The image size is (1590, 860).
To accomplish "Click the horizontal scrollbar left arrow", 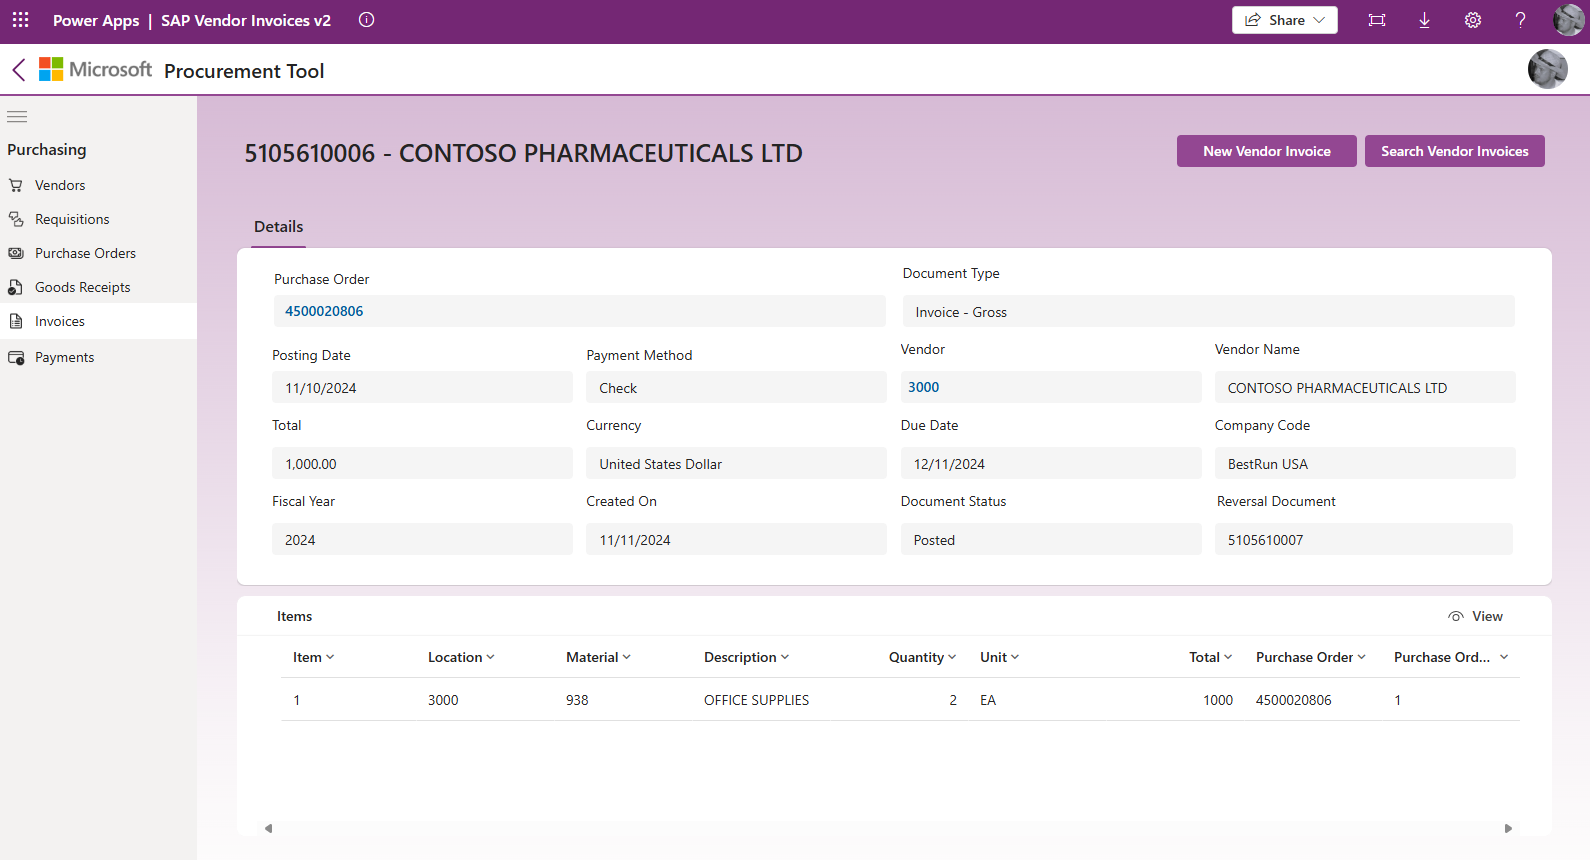I will click(268, 828).
